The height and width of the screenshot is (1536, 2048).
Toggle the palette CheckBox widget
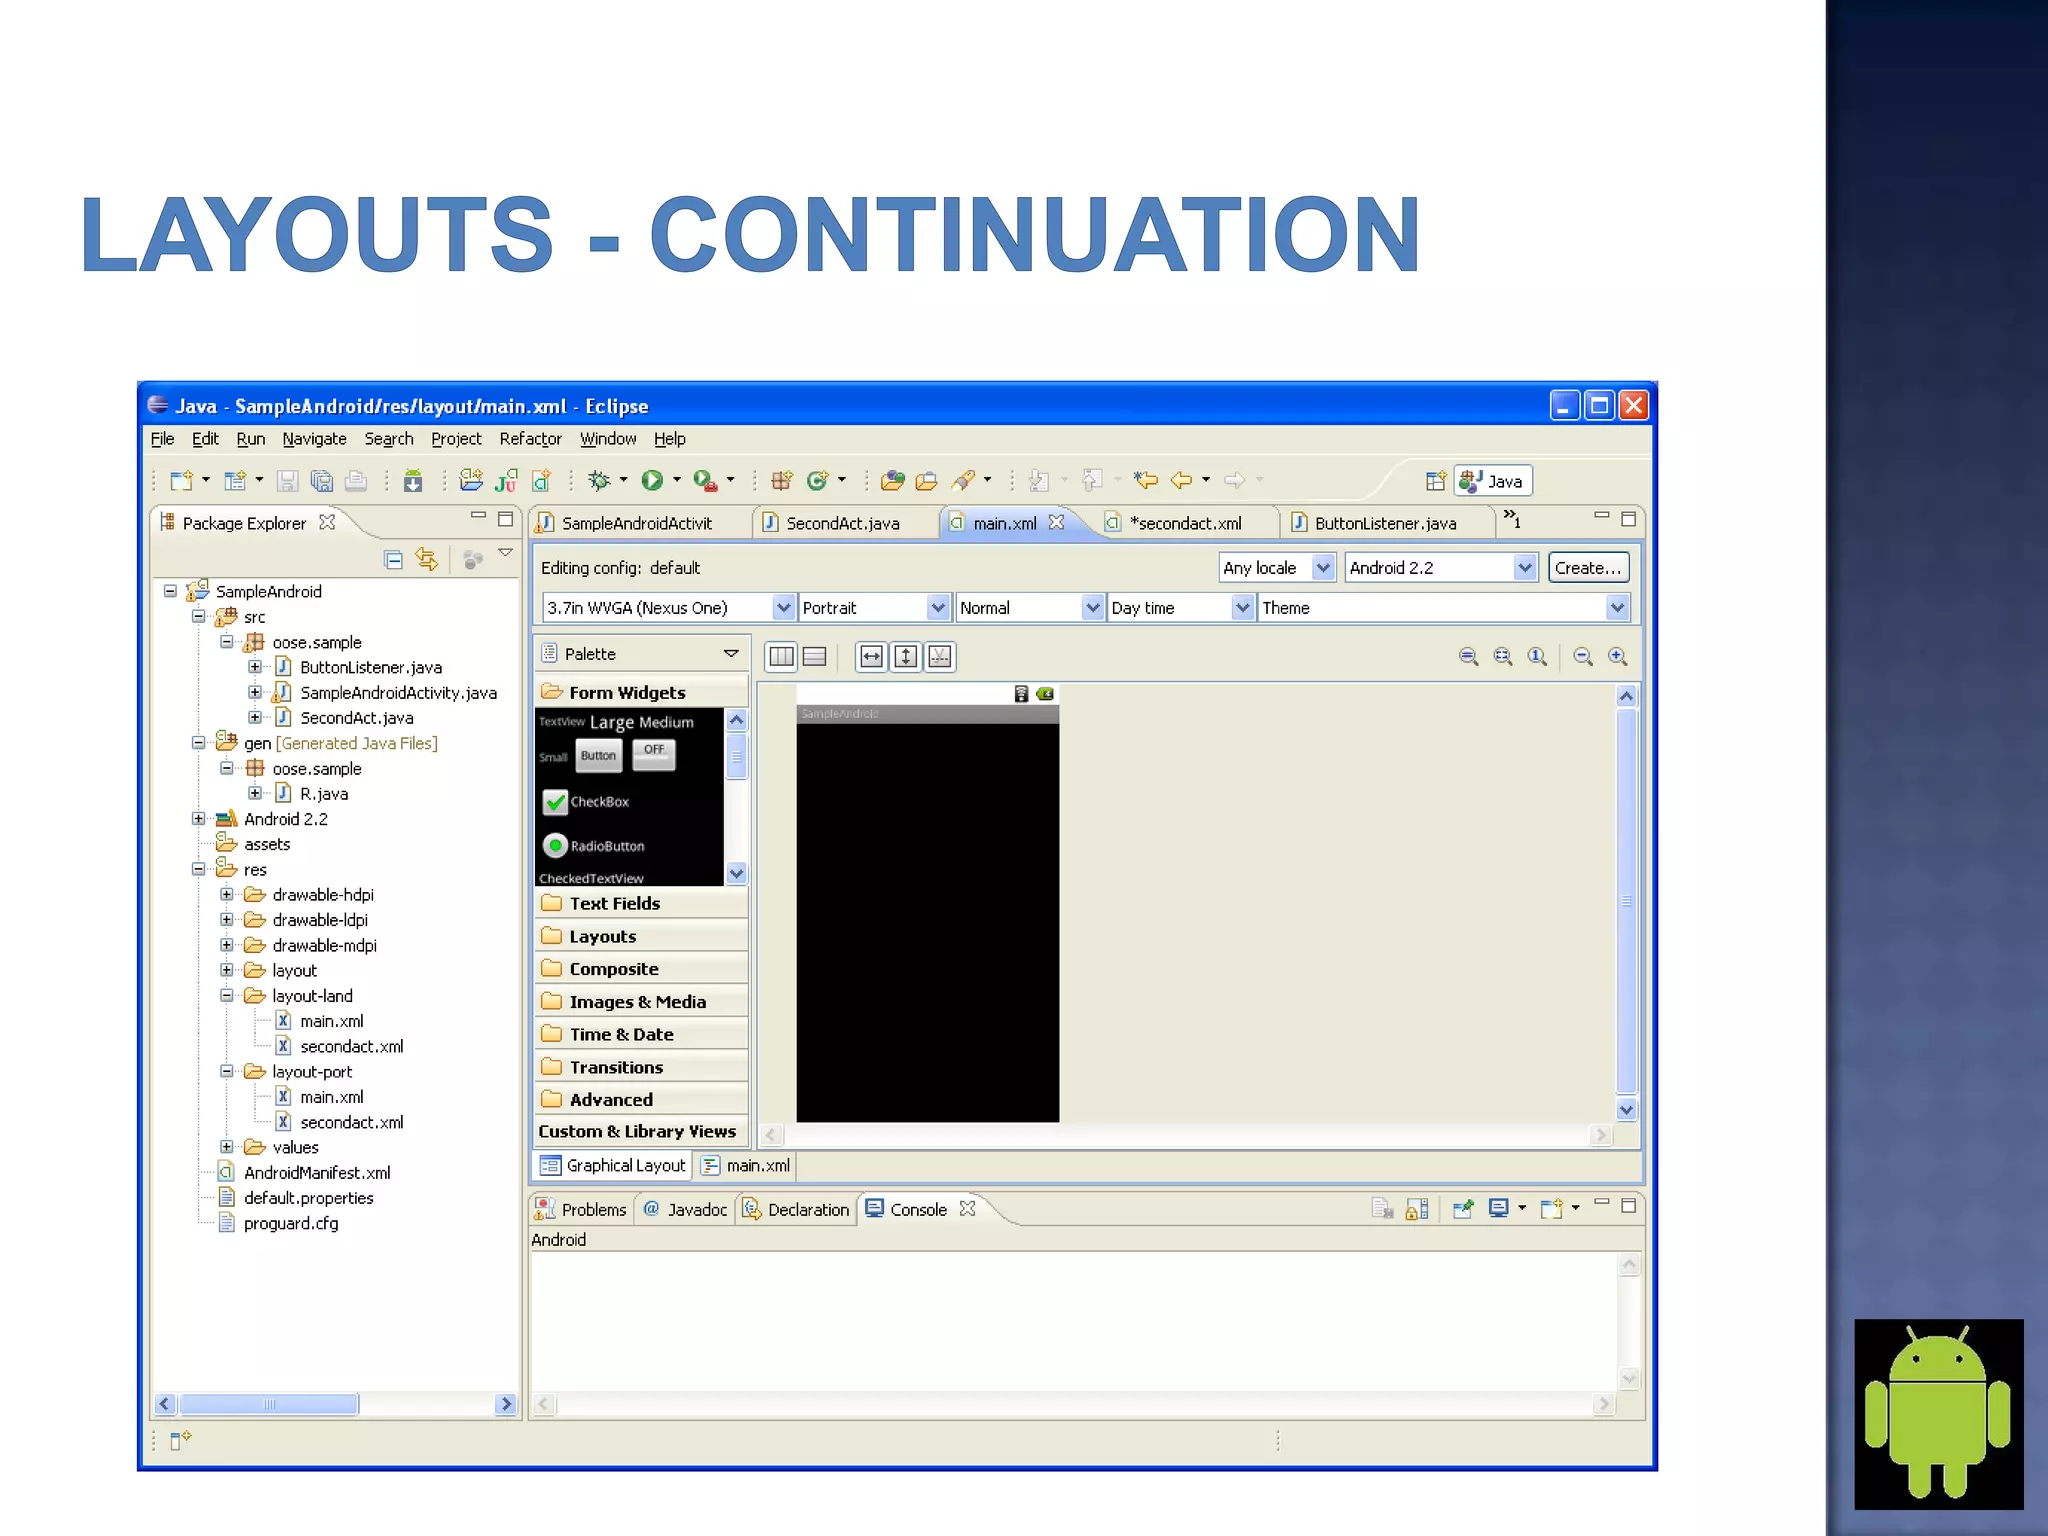point(556,802)
